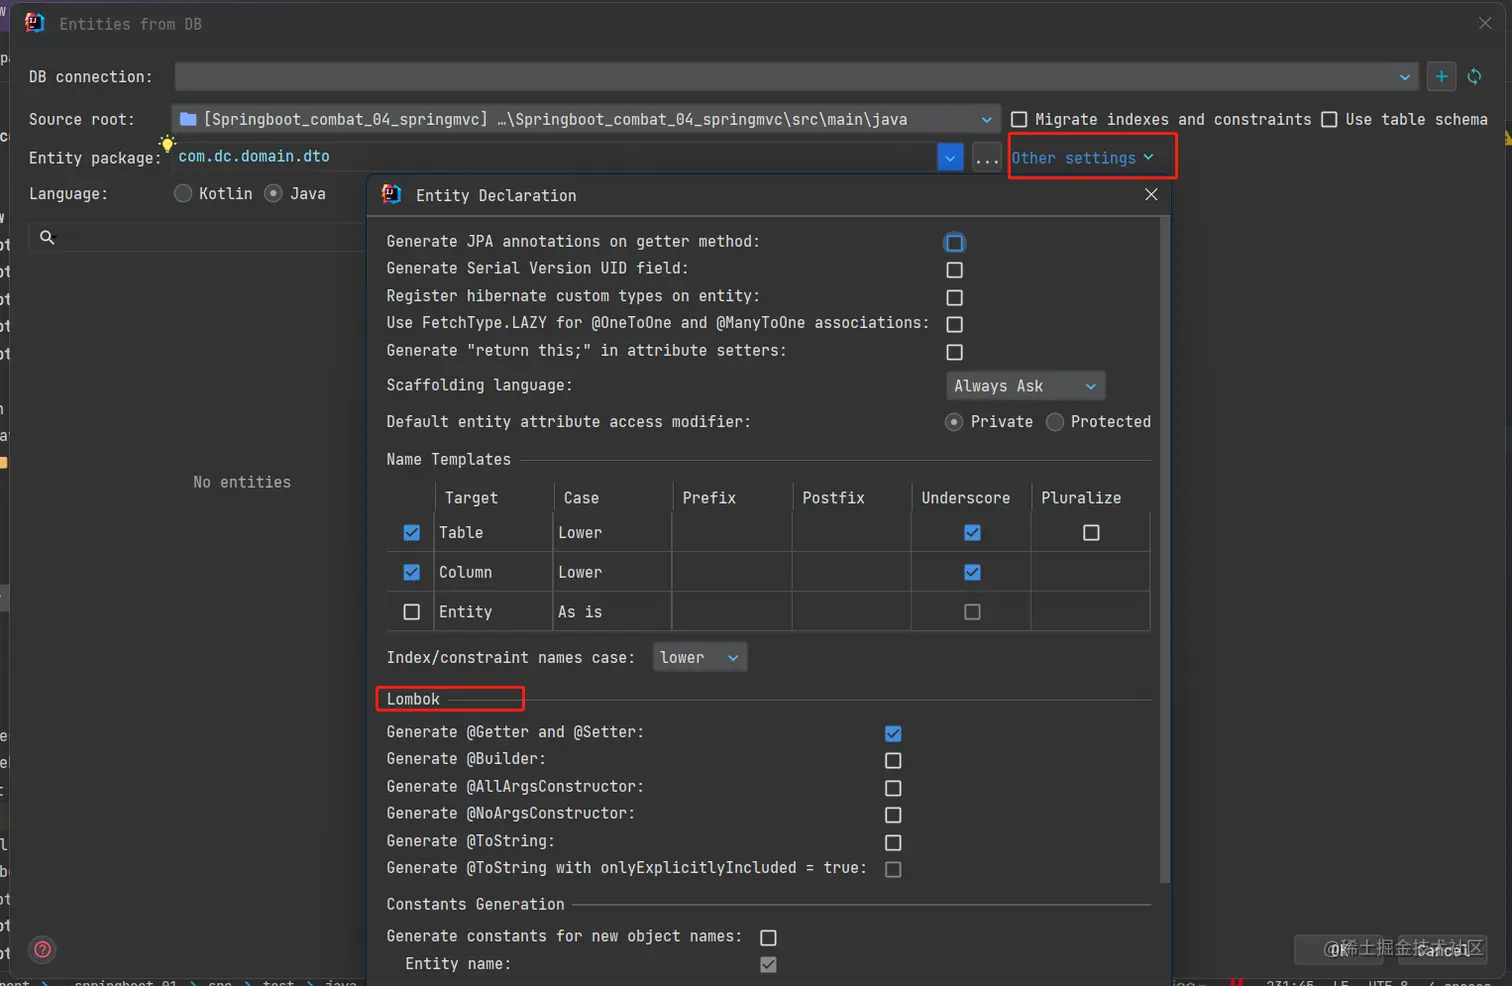Click the OK button
This screenshot has width=1512, height=986.
pyautogui.click(x=1340, y=949)
